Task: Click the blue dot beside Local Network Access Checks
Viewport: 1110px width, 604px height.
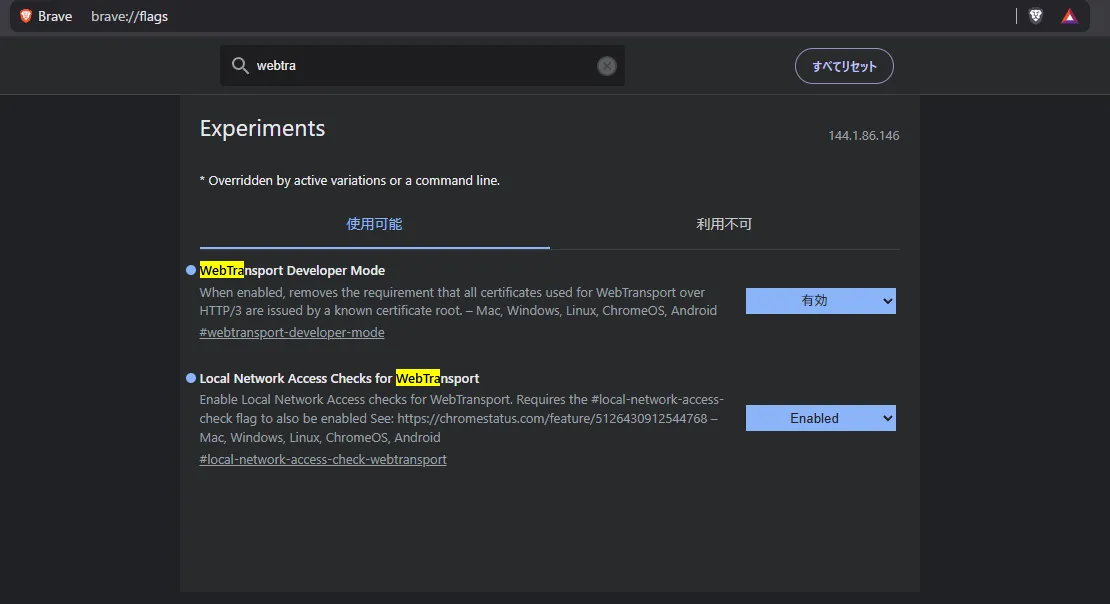Action: coord(190,378)
